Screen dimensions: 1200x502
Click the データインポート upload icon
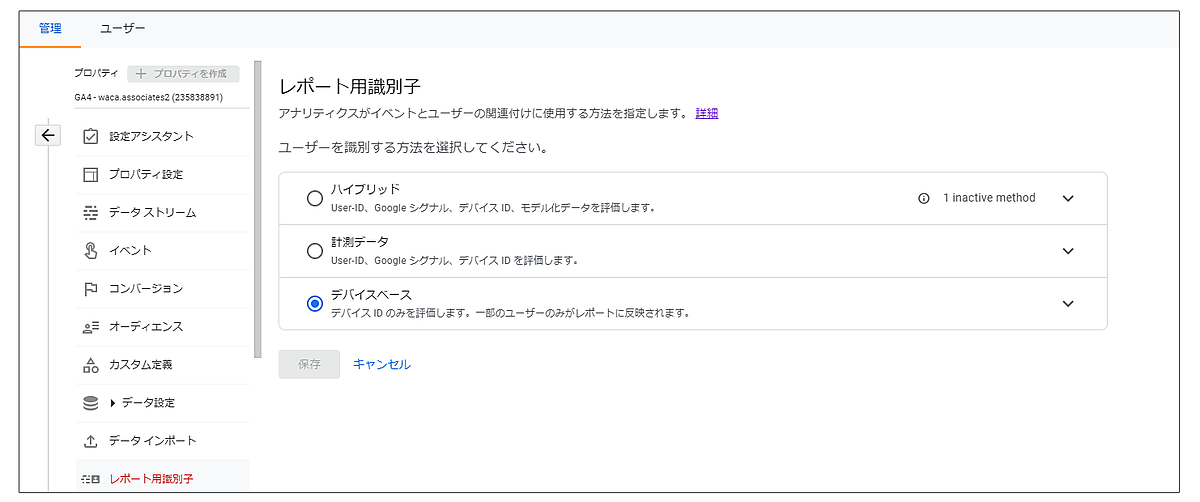[x=91, y=441]
